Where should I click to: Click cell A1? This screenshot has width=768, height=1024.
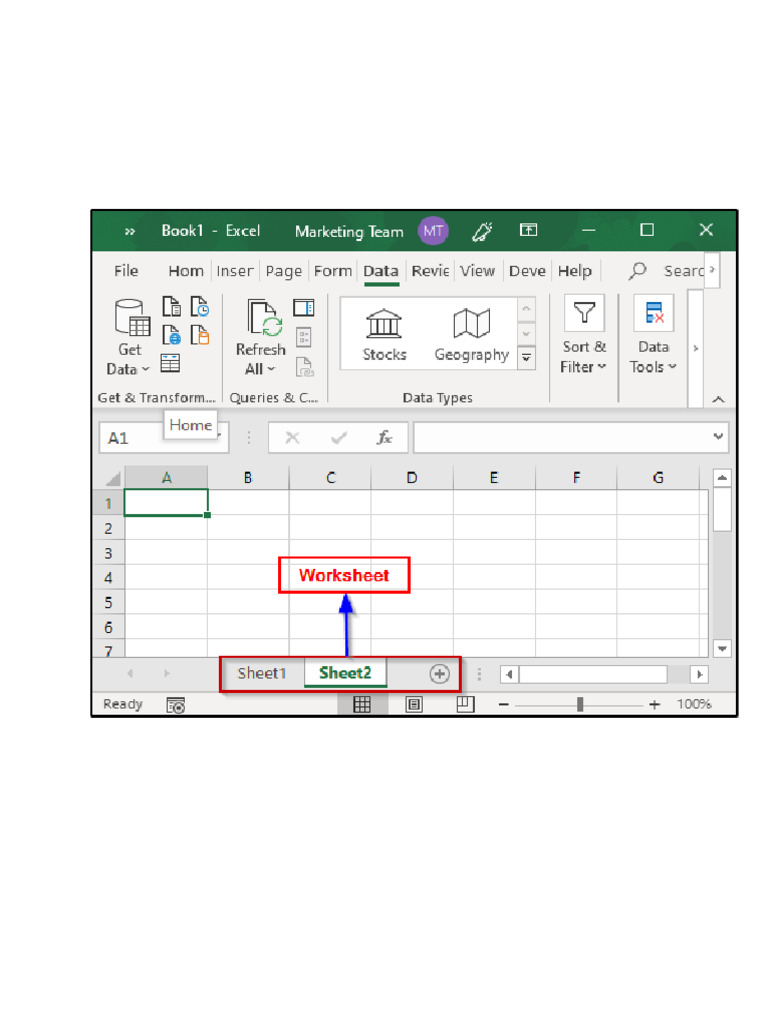pos(166,503)
